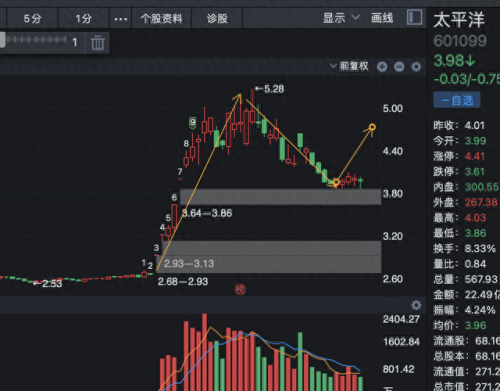Click the 内盘 300.55 value
Viewport: 500px width, 391px height.
coord(482,187)
